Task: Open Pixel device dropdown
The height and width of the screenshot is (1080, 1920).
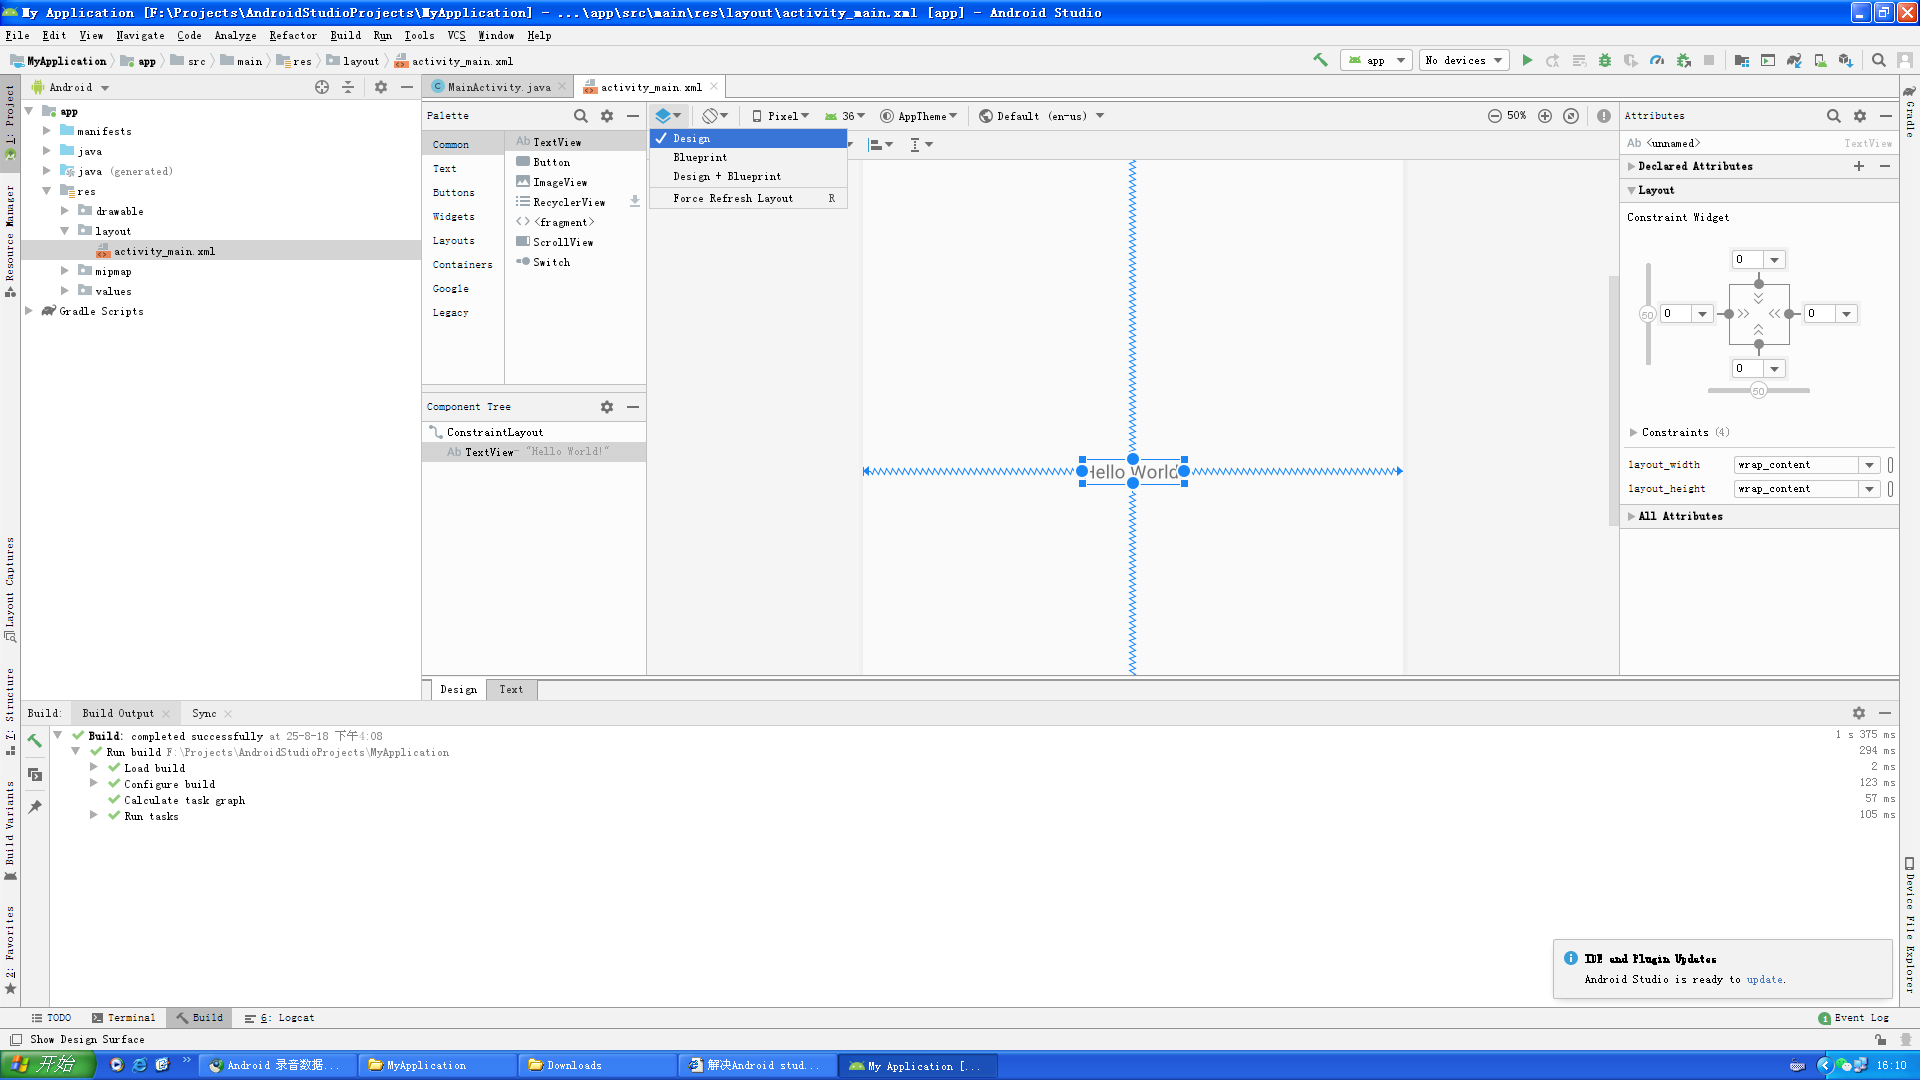Action: click(780, 116)
